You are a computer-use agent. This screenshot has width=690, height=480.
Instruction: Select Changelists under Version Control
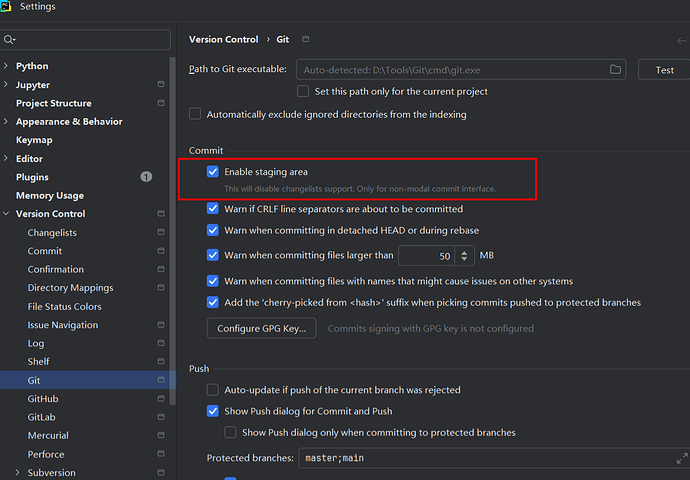click(x=52, y=232)
